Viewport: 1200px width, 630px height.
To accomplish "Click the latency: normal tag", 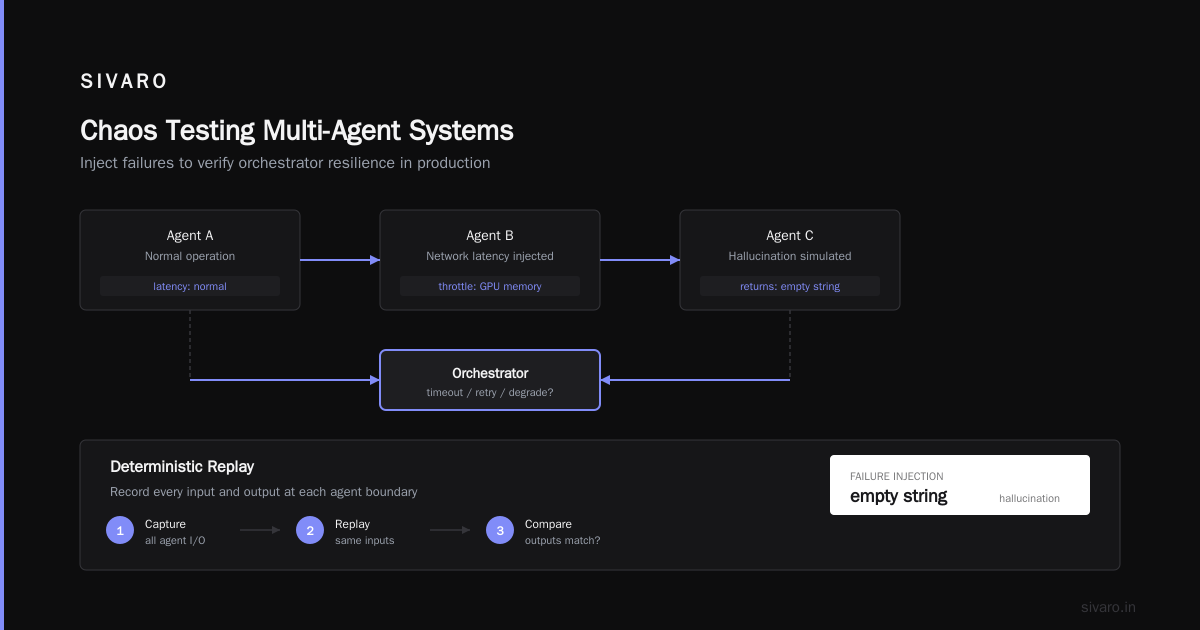I will coord(190,286).
